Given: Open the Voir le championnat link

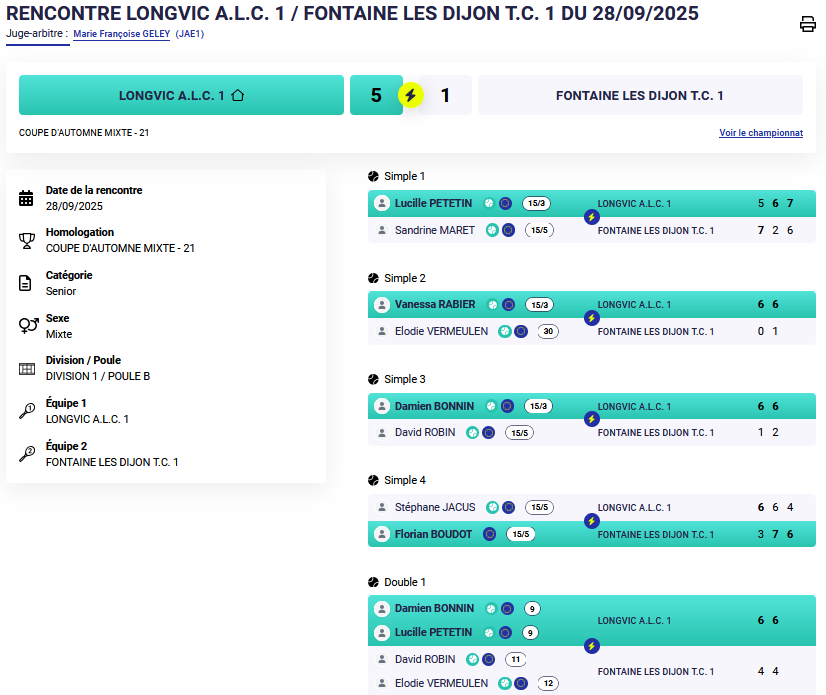Looking at the screenshot, I should pyautogui.click(x=760, y=133).
